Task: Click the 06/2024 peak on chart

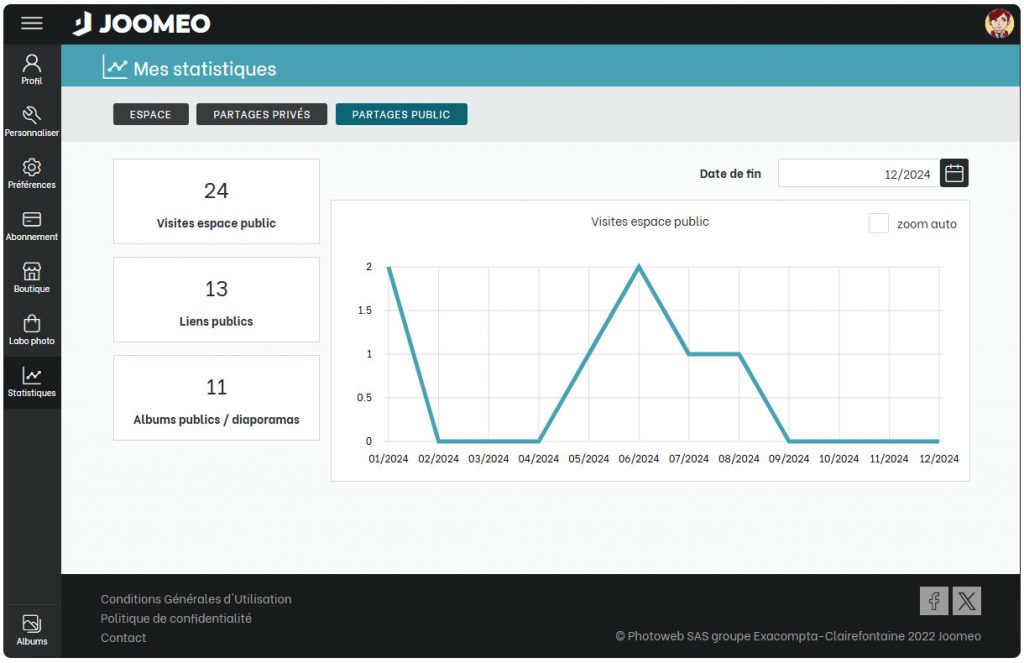Action: point(639,267)
